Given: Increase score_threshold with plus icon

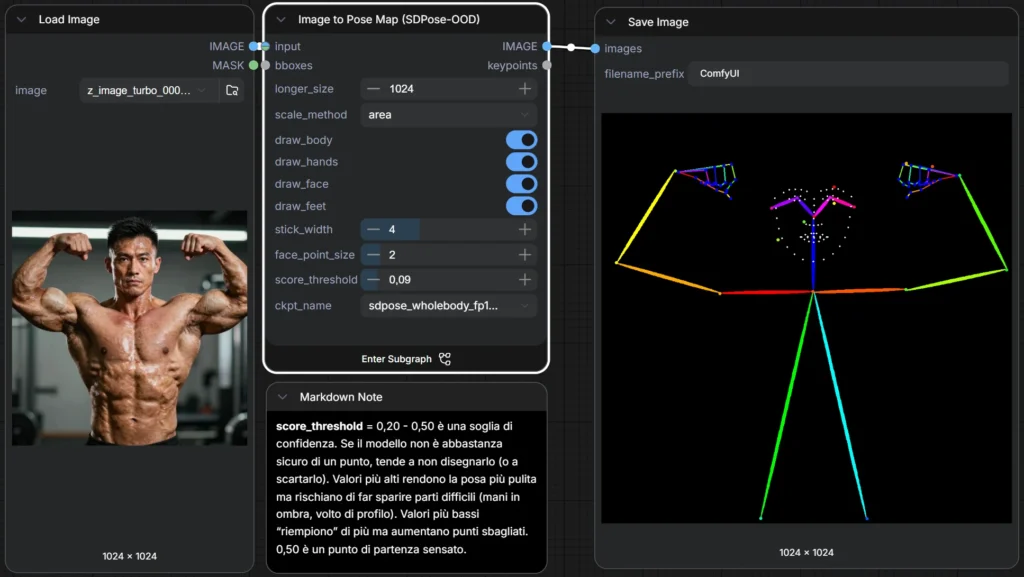Looking at the screenshot, I should [x=524, y=280].
